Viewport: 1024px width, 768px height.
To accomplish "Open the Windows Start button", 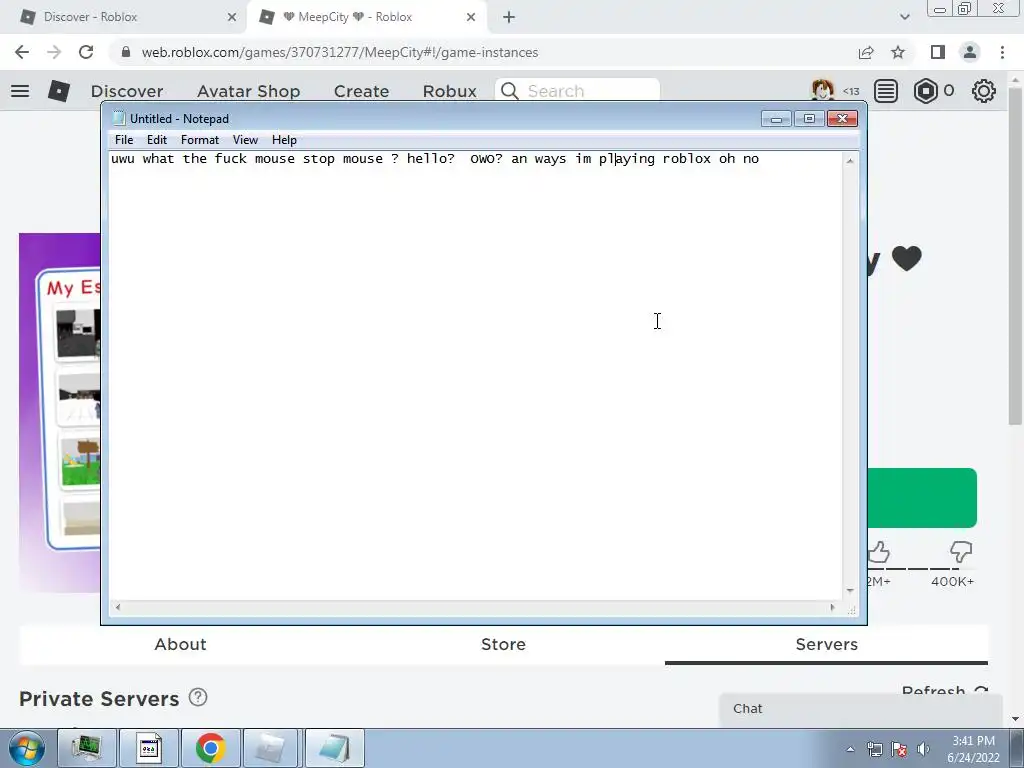I will (x=27, y=748).
